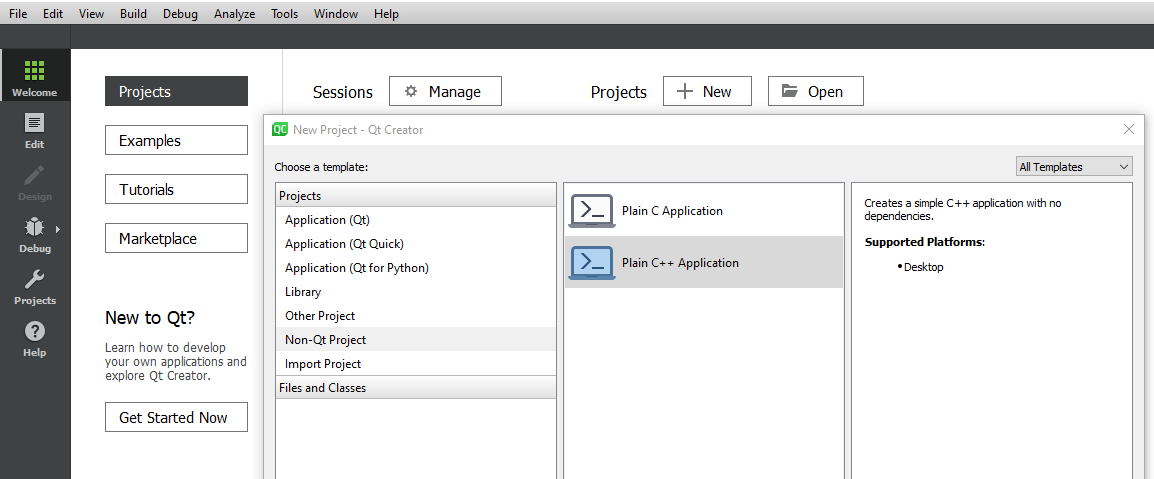Click the Projects header in template list

click(416, 196)
